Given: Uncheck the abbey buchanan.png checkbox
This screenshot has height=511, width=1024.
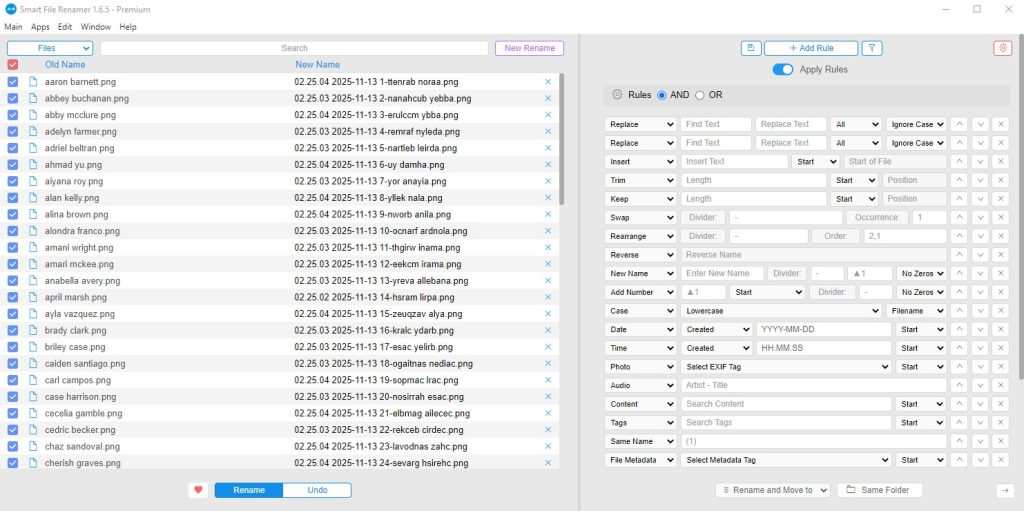Looking at the screenshot, I should coord(13,99).
